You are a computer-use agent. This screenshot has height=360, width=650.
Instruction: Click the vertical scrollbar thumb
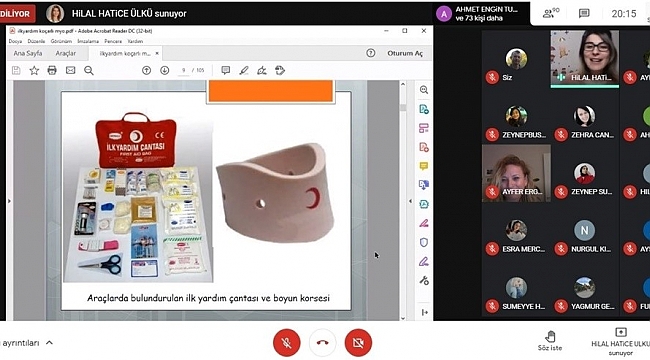pos(403,107)
